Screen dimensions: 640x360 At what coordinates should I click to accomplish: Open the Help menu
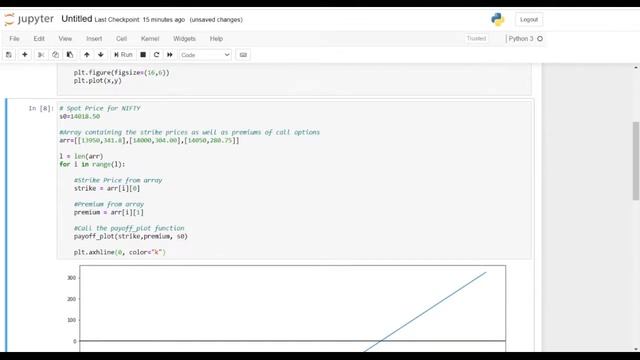(216, 39)
